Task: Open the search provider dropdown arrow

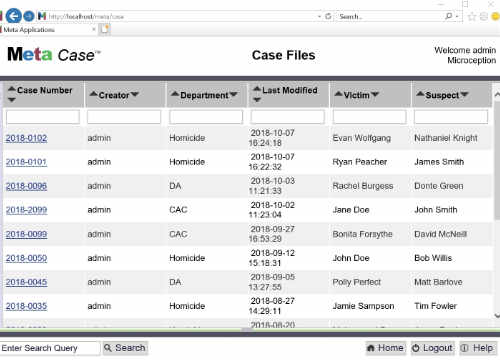Action: [457, 16]
